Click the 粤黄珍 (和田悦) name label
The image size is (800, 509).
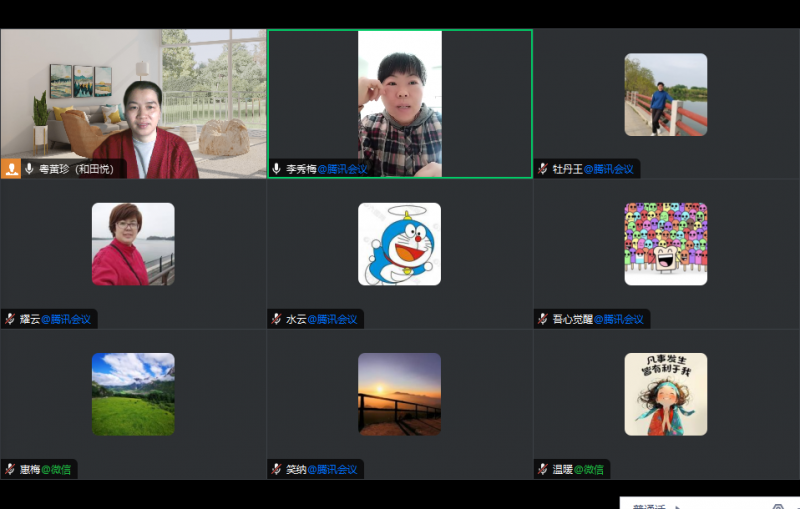[x=76, y=169]
